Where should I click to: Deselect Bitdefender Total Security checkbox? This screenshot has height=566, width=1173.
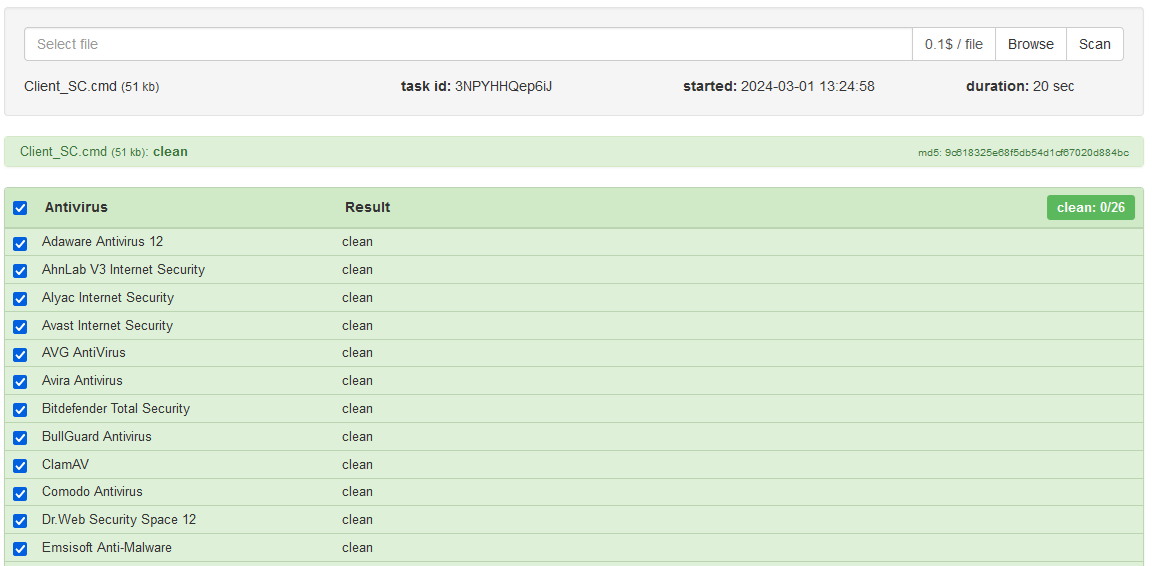click(x=20, y=410)
